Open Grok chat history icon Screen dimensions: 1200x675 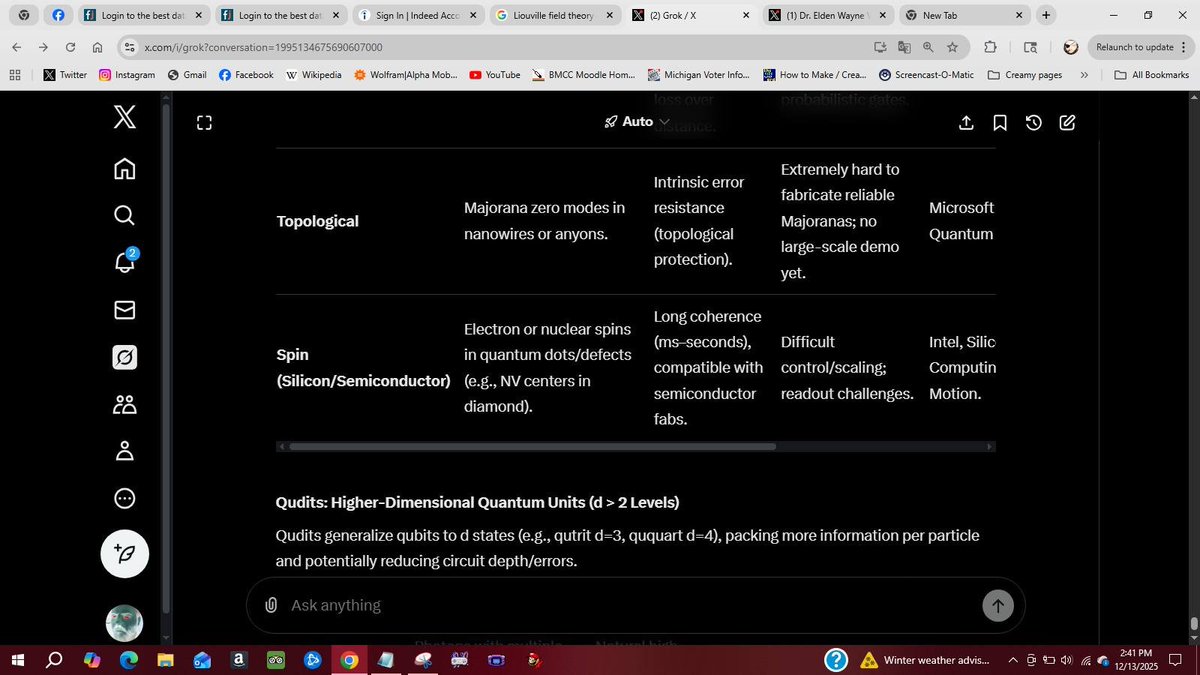tap(1034, 122)
